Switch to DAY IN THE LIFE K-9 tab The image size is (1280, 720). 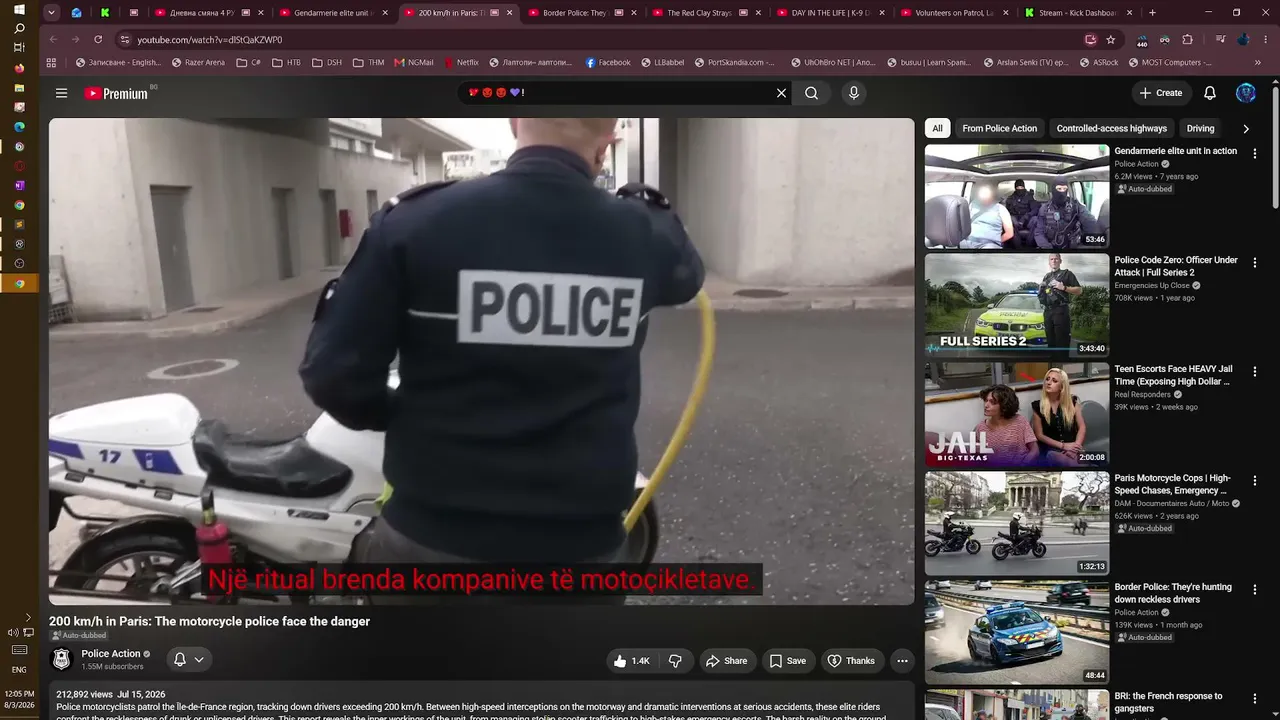click(x=830, y=13)
